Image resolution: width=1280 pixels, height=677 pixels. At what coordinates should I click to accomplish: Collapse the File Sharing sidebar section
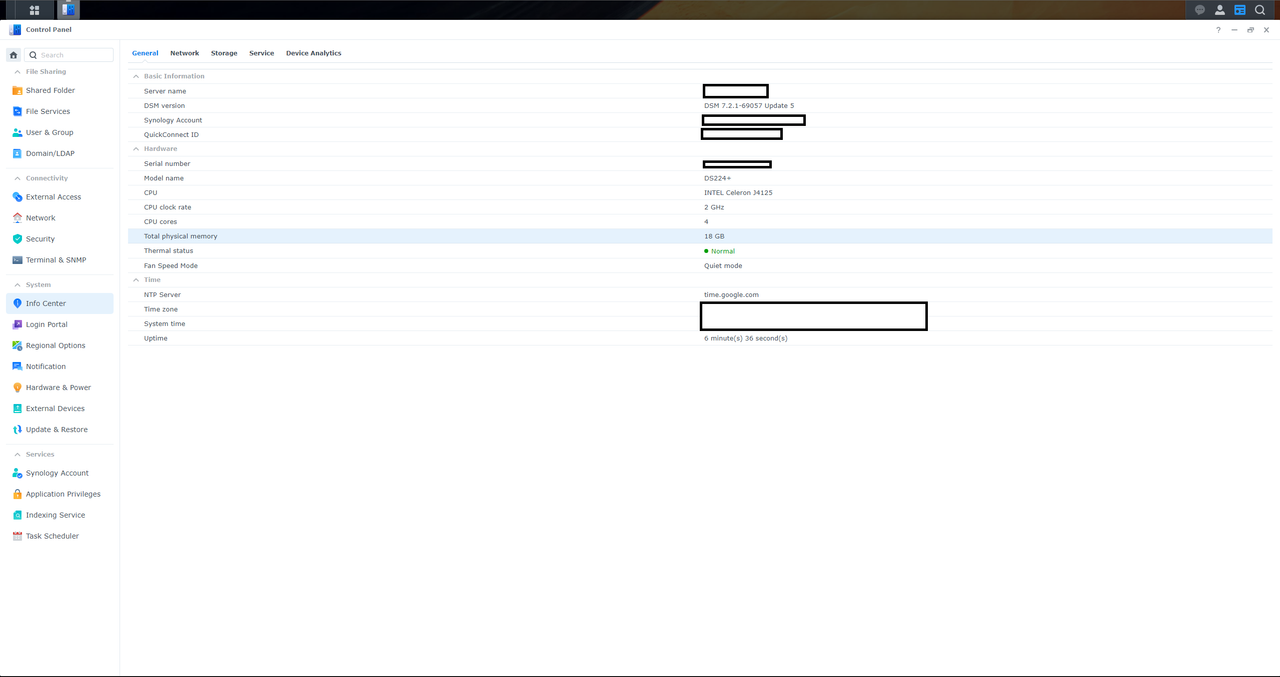click(17, 72)
